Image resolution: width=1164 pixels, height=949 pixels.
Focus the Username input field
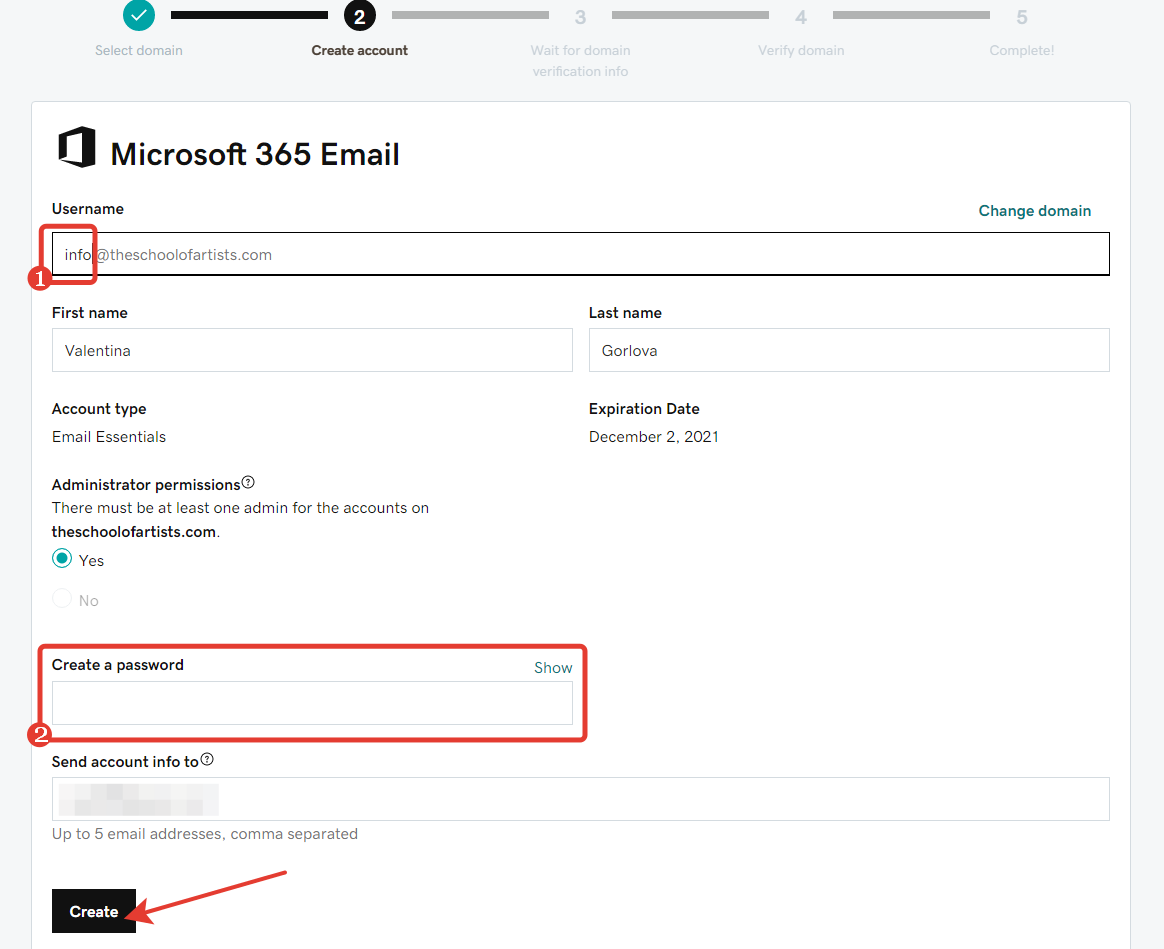pyautogui.click(x=581, y=254)
